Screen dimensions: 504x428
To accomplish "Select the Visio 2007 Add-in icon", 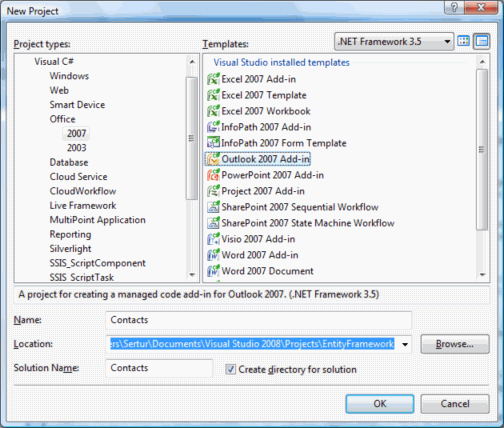I will (x=213, y=239).
